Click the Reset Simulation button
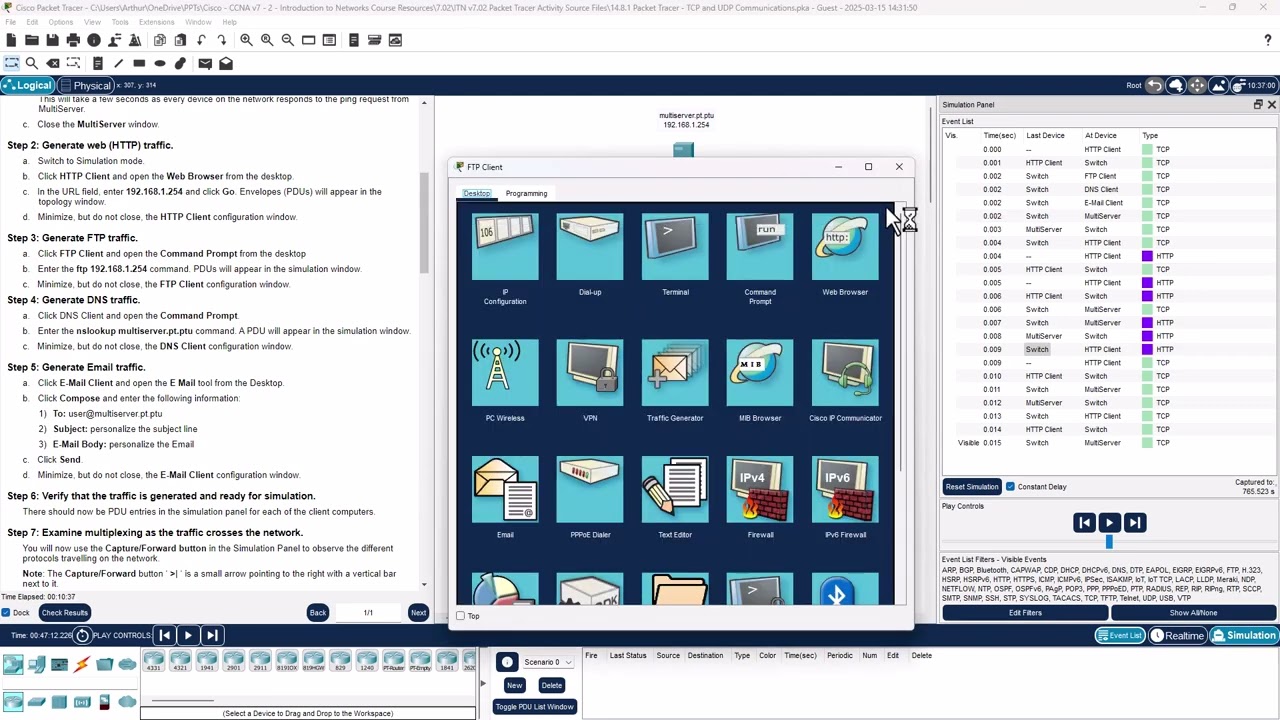Viewport: 1280px width, 720px height. pyautogui.click(x=972, y=487)
